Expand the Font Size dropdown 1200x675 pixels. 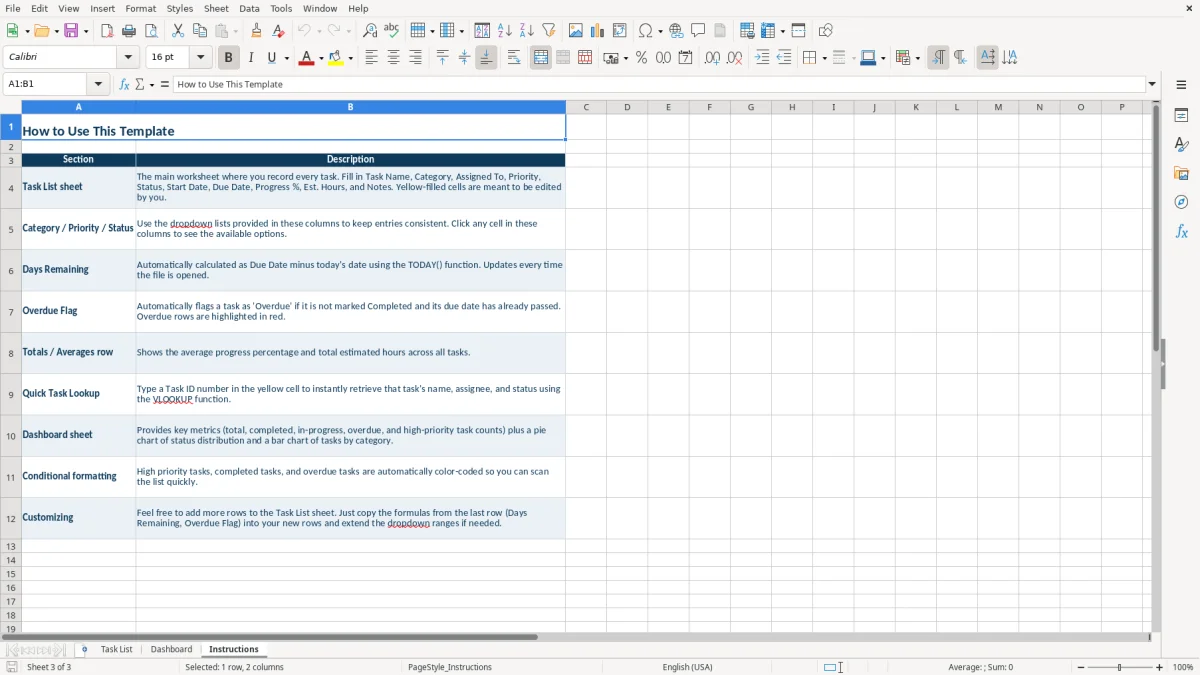tap(200, 58)
